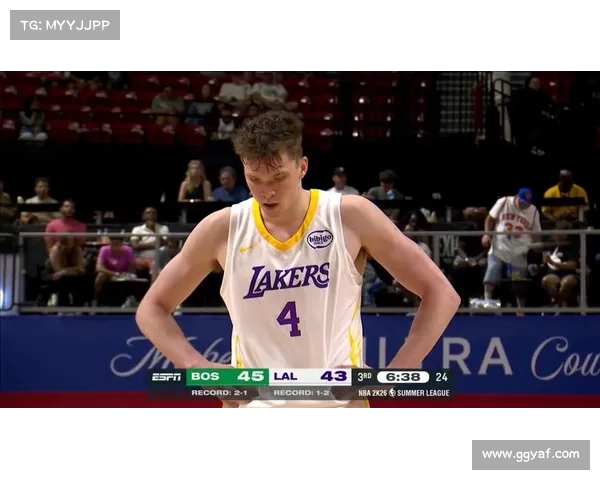Click the NBA 2K26 Summer League label

pos(404,393)
